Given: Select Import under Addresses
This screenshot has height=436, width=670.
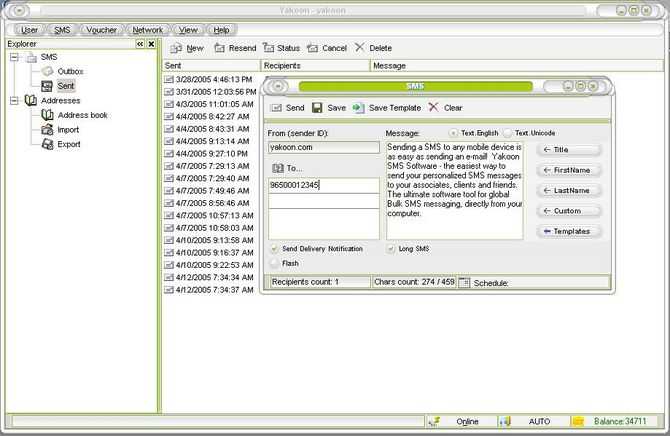Looking at the screenshot, I should pyautogui.click(x=68, y=130).
